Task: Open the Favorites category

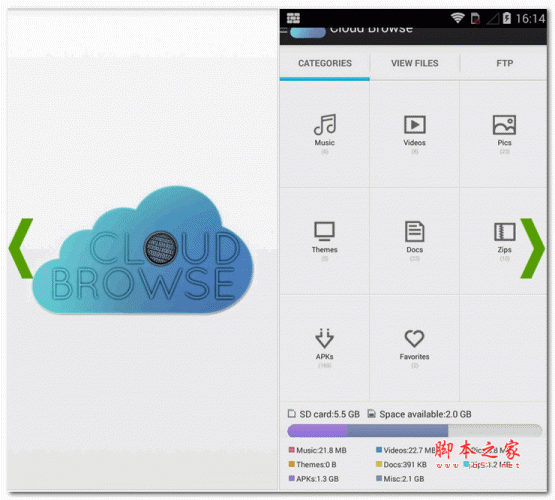Action: pyautogui.click(x=414, y=348)
